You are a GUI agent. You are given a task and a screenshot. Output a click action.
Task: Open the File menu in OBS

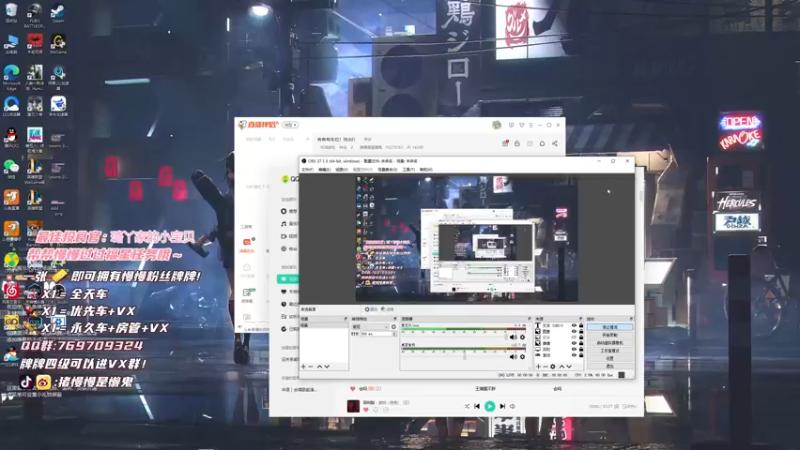click(307, 169)
